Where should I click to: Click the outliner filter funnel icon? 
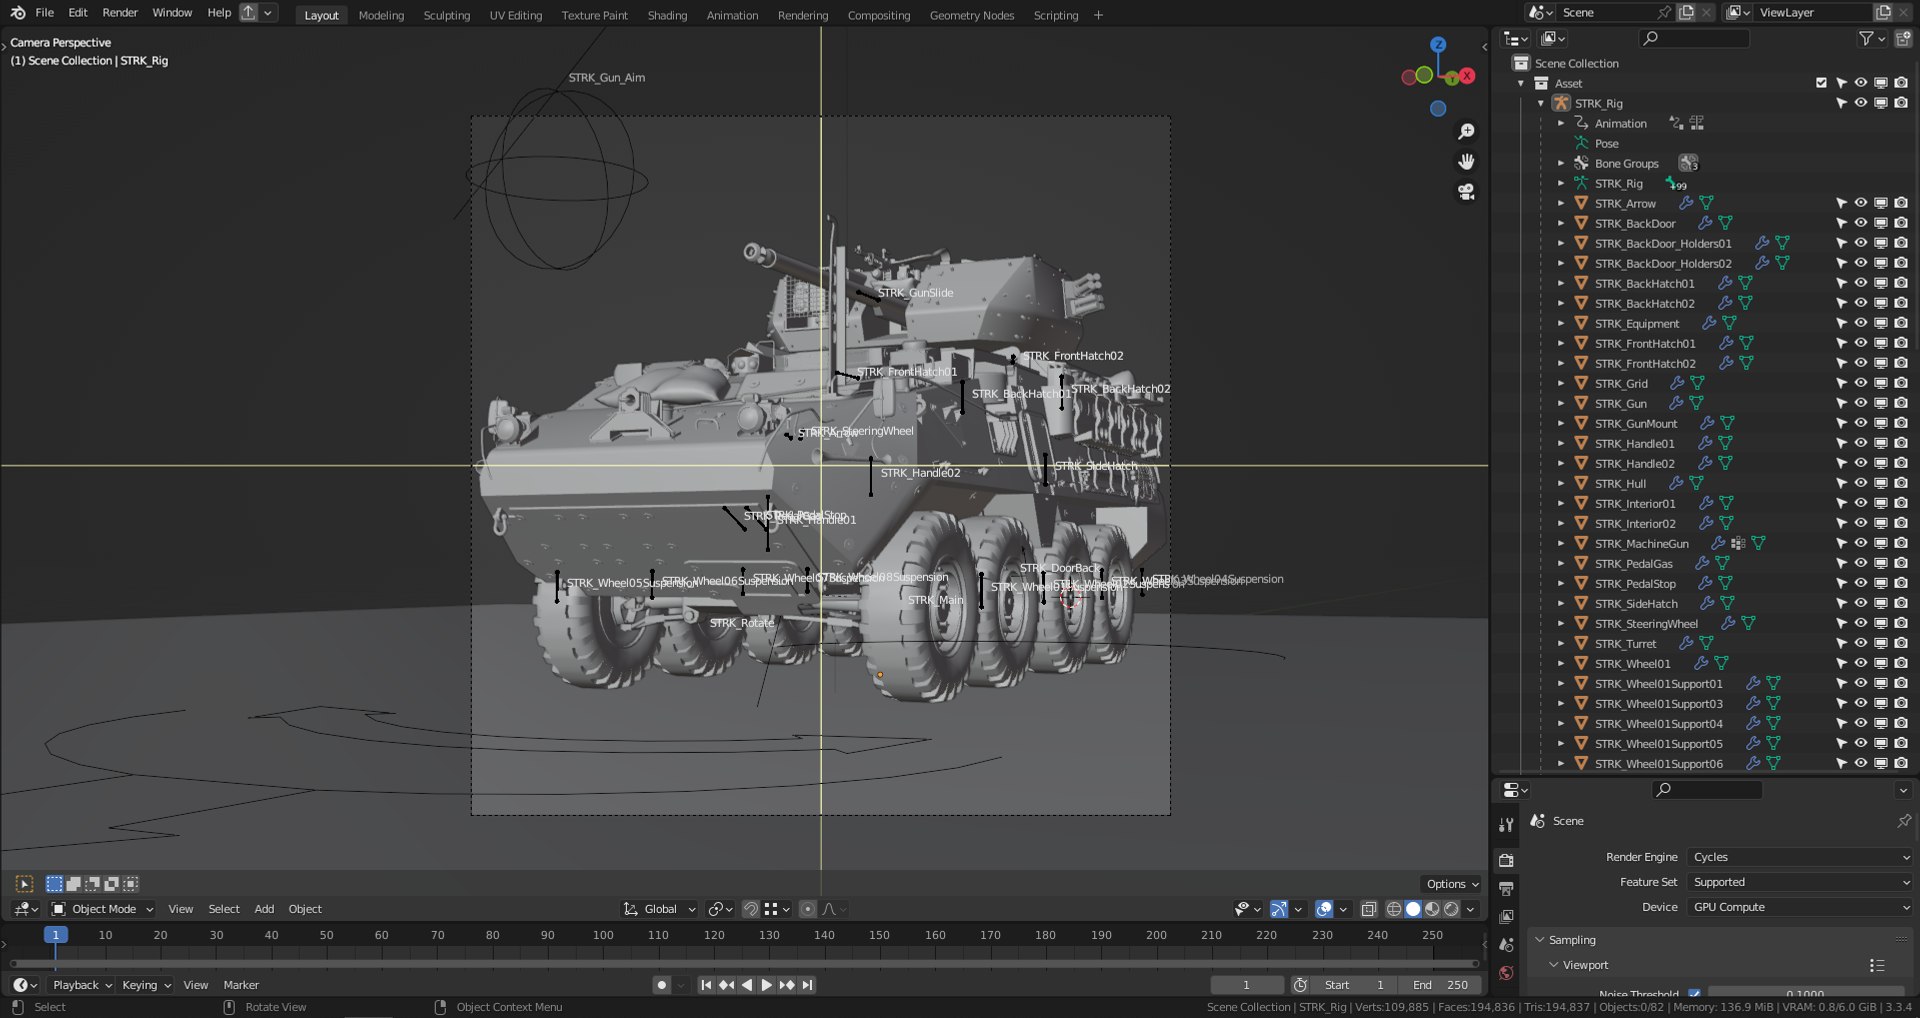(x=1866, y=38)
